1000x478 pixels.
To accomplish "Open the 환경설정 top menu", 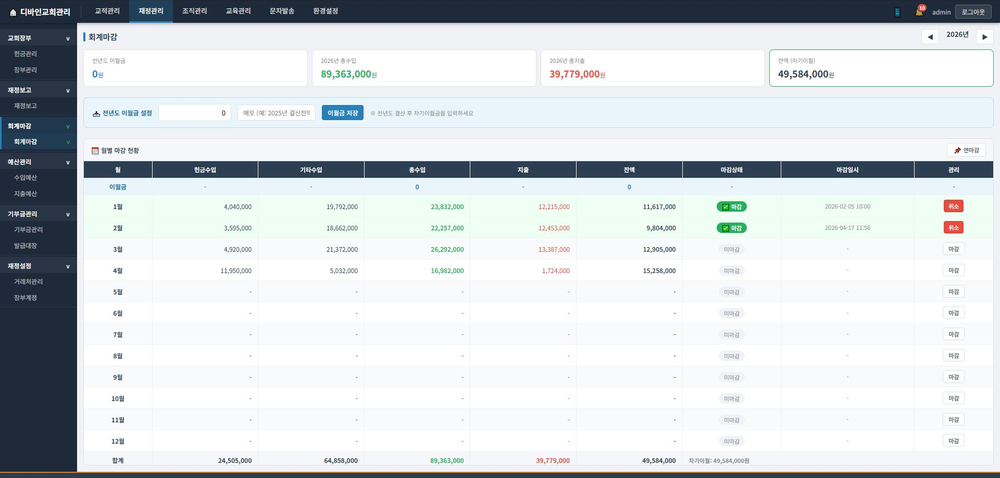I will point(326,11).
